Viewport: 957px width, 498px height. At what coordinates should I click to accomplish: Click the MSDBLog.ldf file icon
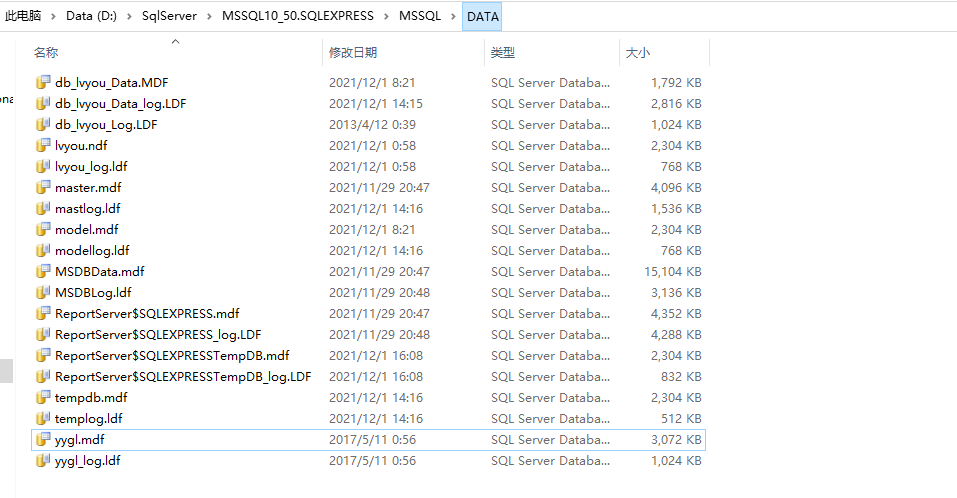pyautogui.click(x=43, y=292)
